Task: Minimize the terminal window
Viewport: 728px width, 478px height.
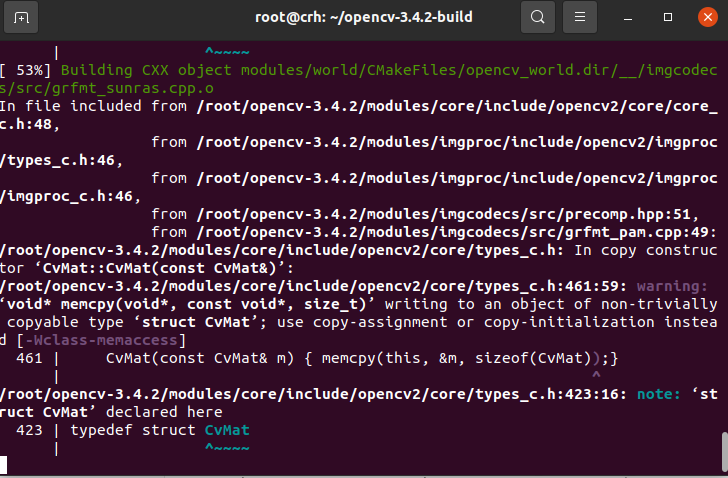Action: [x=628, y=18]
